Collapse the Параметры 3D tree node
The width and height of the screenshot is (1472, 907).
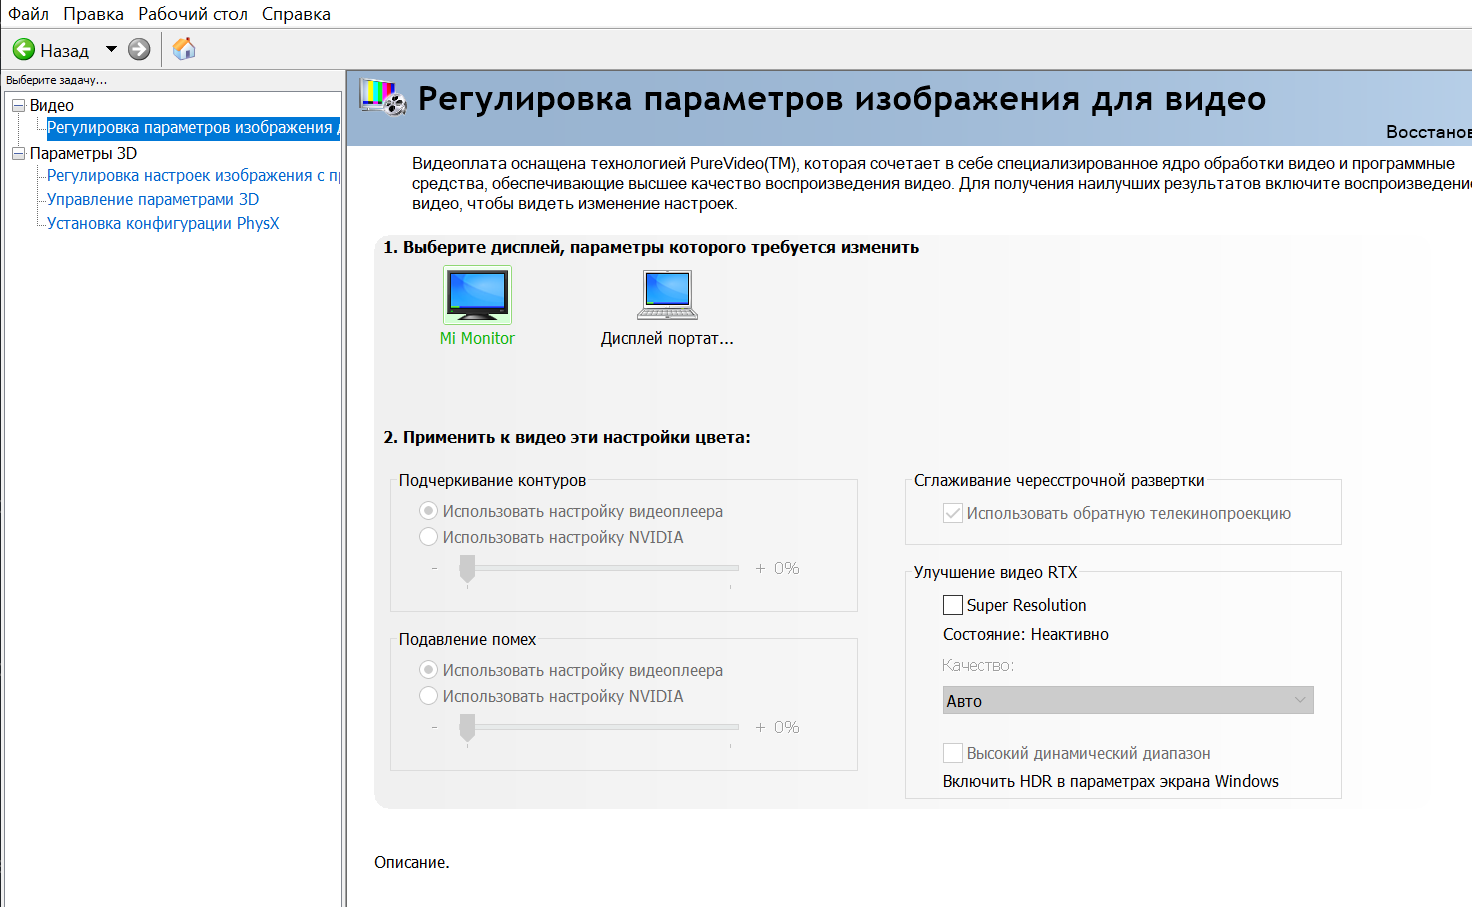coord(18,153)
